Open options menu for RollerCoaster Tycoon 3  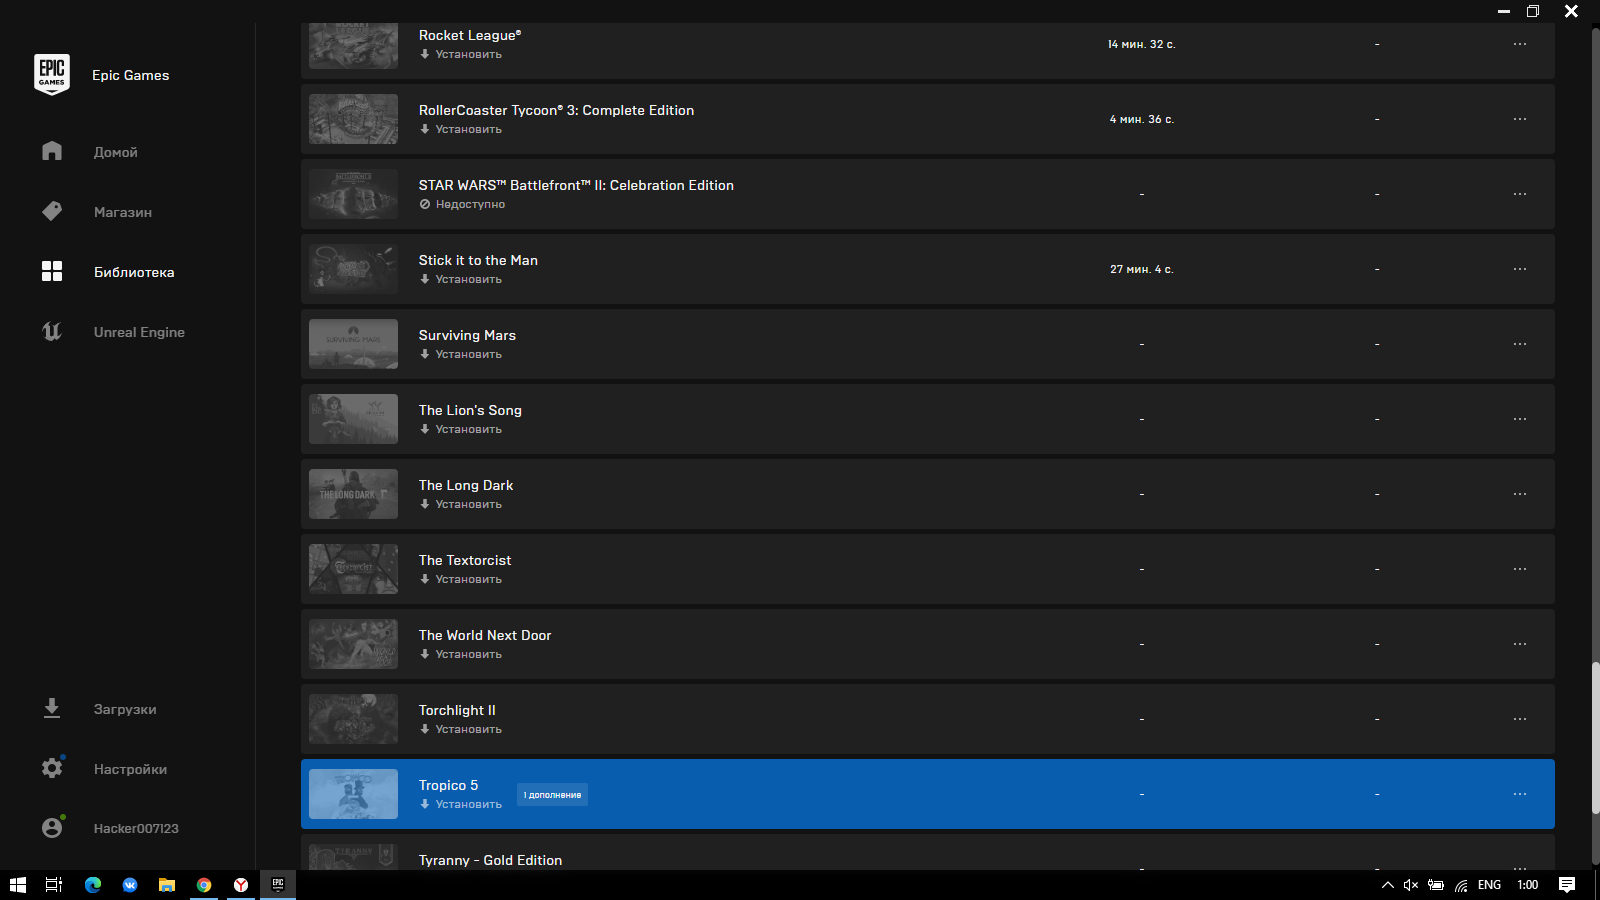click(x=1520, y=119)
